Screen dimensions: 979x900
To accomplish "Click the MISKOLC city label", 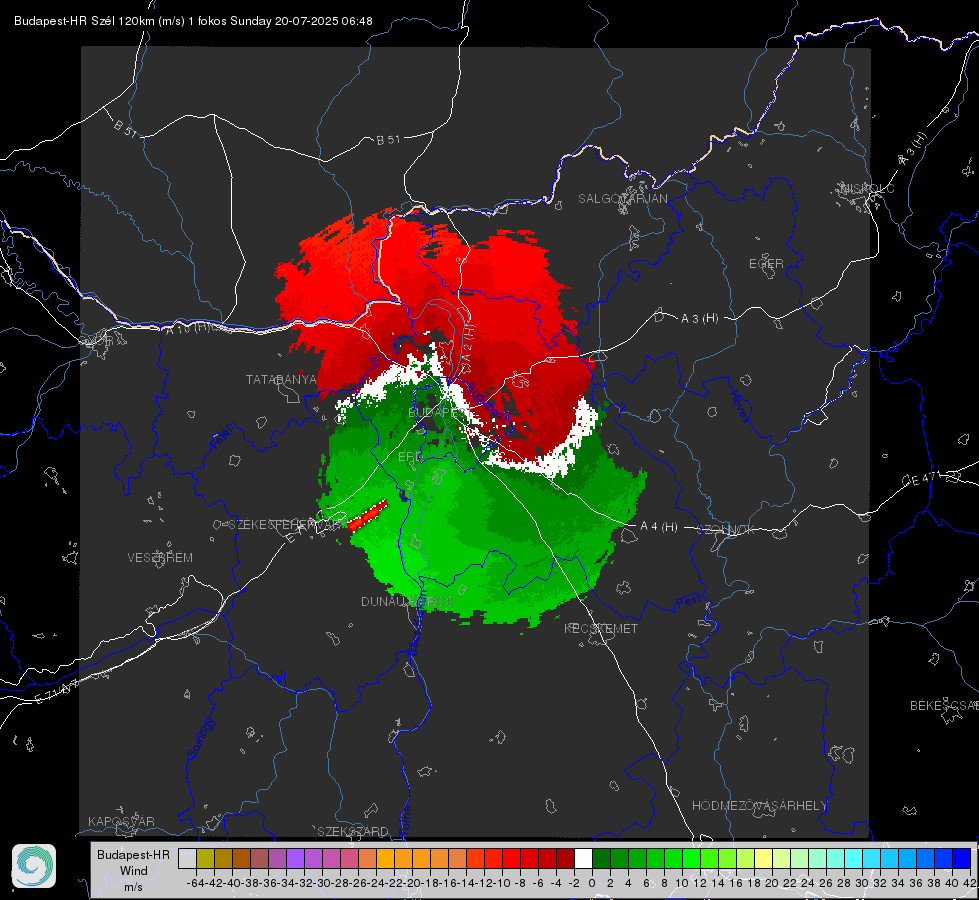I will [x=867, y=188].
